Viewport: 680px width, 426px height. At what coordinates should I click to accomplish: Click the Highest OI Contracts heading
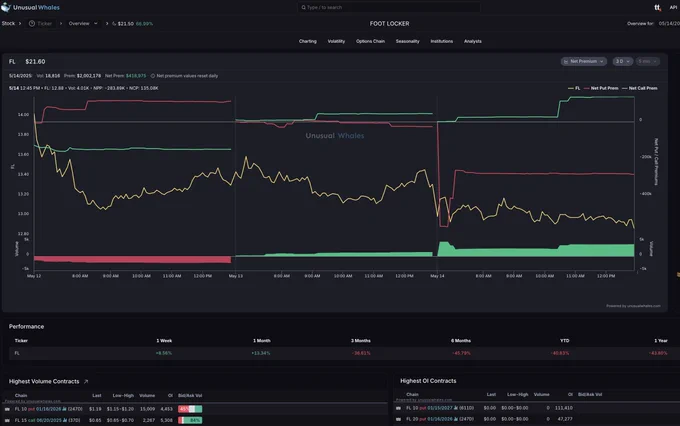tap(428, 381)
